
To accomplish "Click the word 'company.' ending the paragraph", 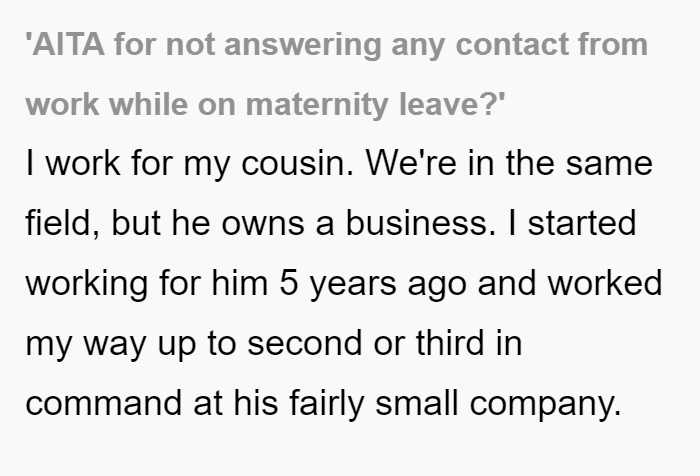I will coord(545,403).
